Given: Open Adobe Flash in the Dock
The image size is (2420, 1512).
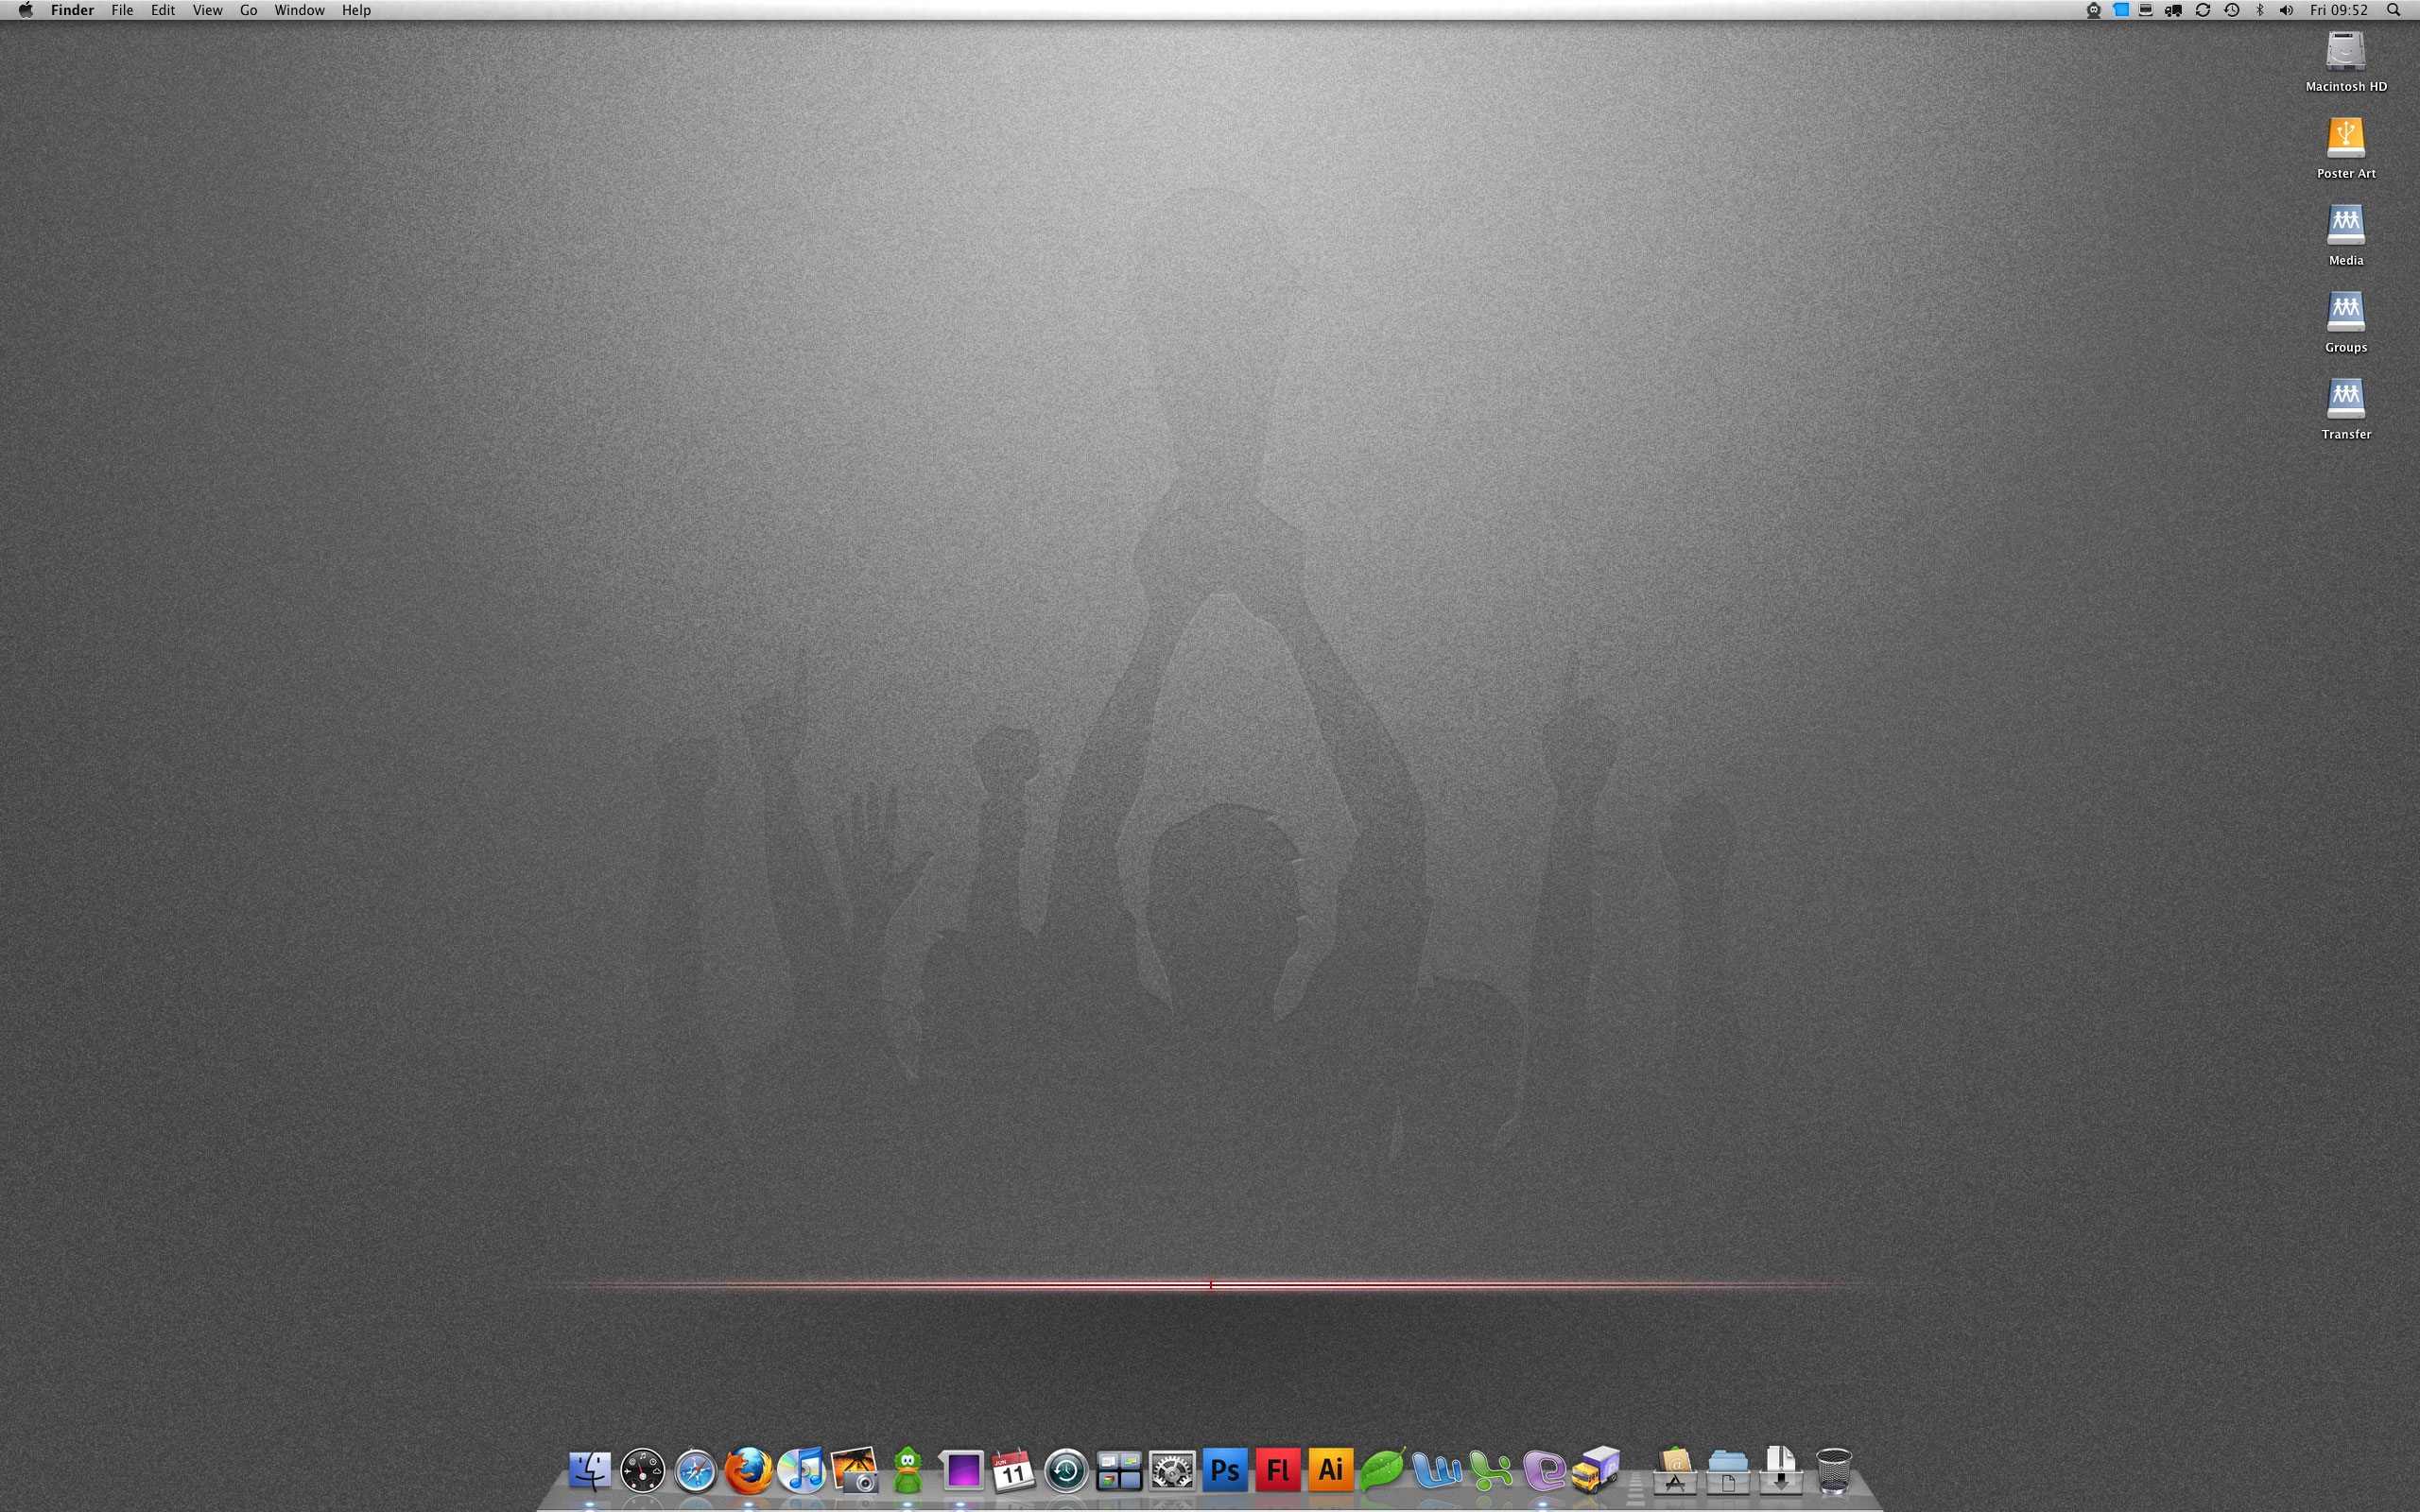Looking at the screenshot, I should (x=1278, y=1470).
